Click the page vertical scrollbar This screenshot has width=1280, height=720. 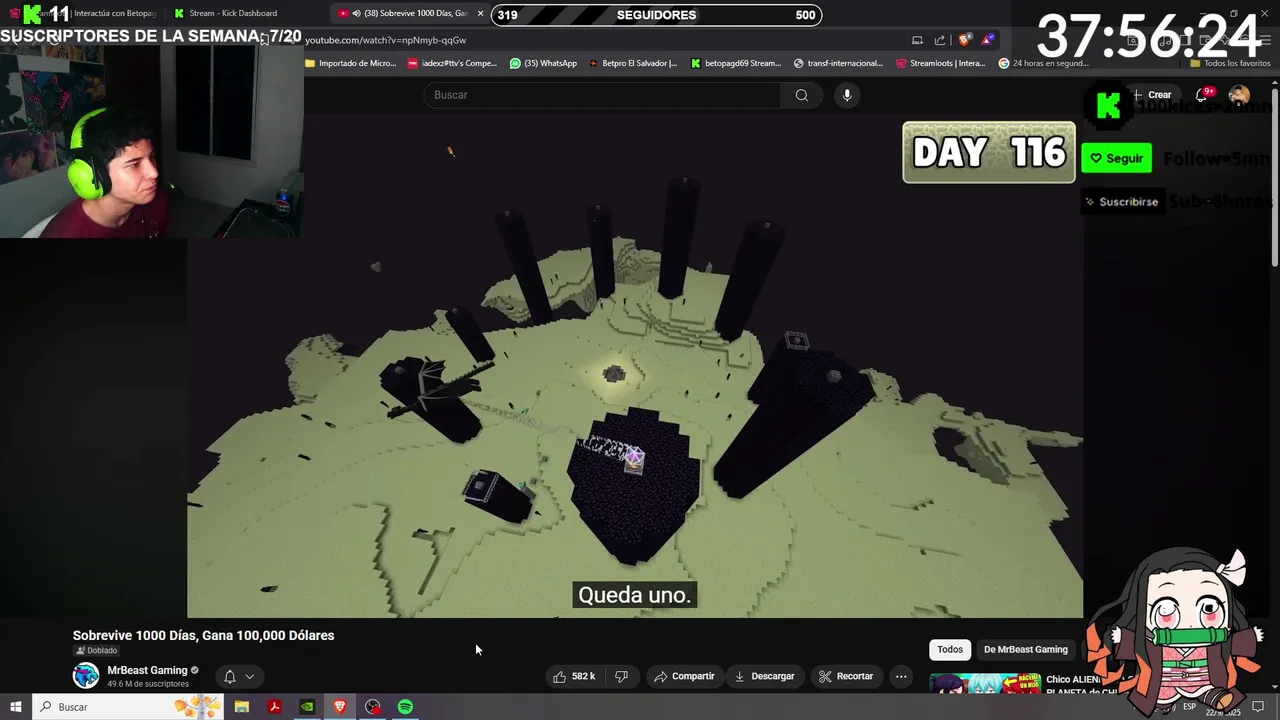[1274, 179]
